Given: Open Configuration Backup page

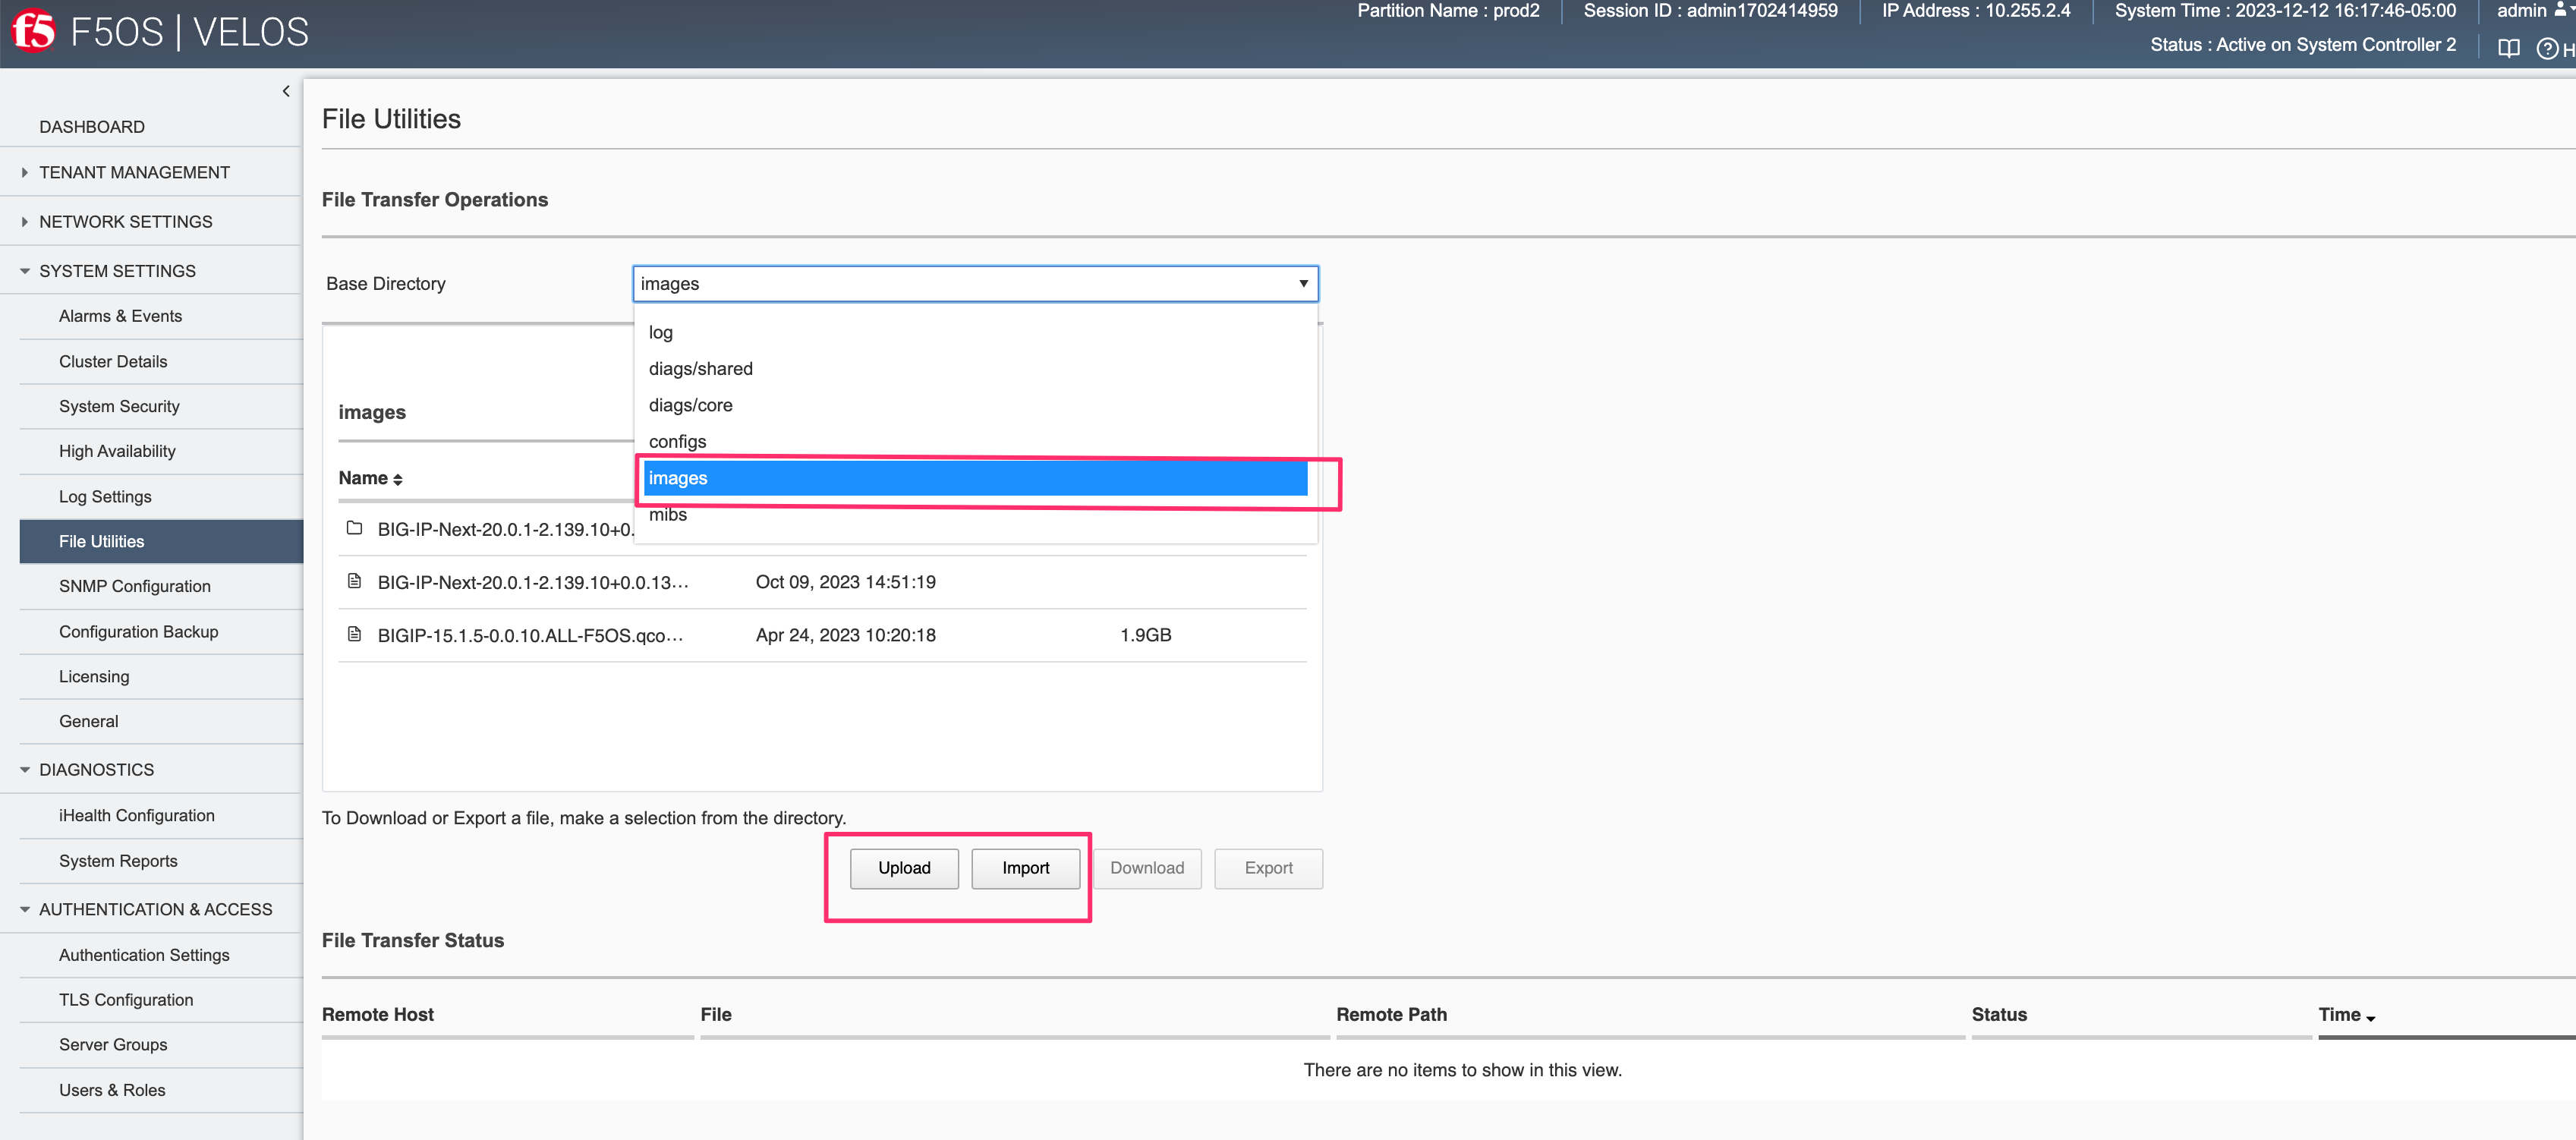Looking at the screenshot, I should [x=138, y=631].
